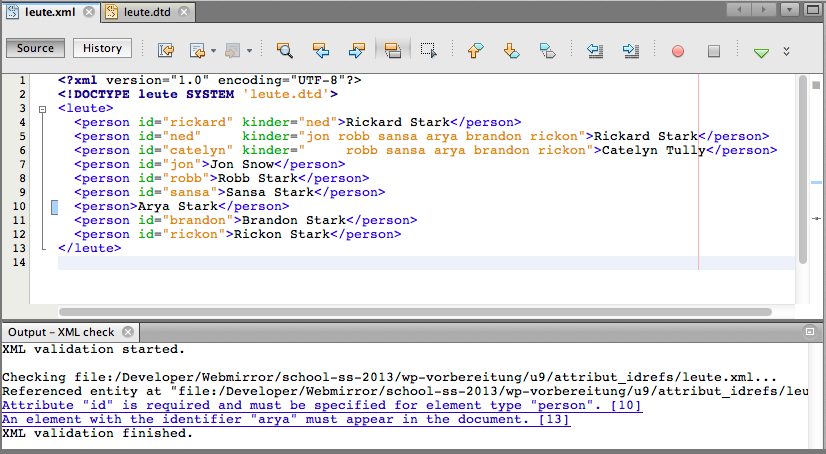The image size is (826, 454).
Task: Open the back navigation history dropdown
Action: pos(213,51)
